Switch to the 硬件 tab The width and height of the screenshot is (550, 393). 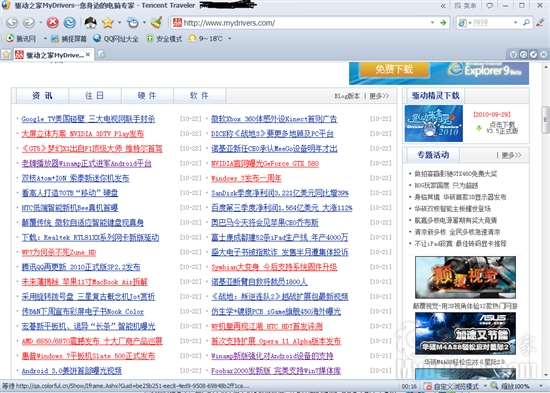(x=147, y=95)
